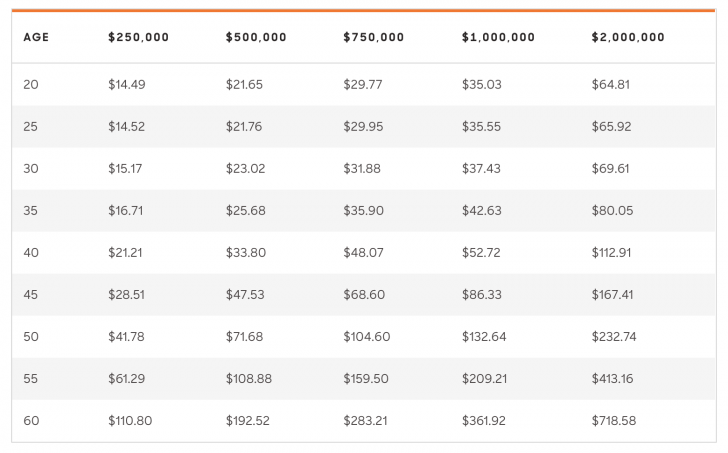Click the age 40 row label
The height and width of the screenshot is (453, 728).
tap(31, 253)
